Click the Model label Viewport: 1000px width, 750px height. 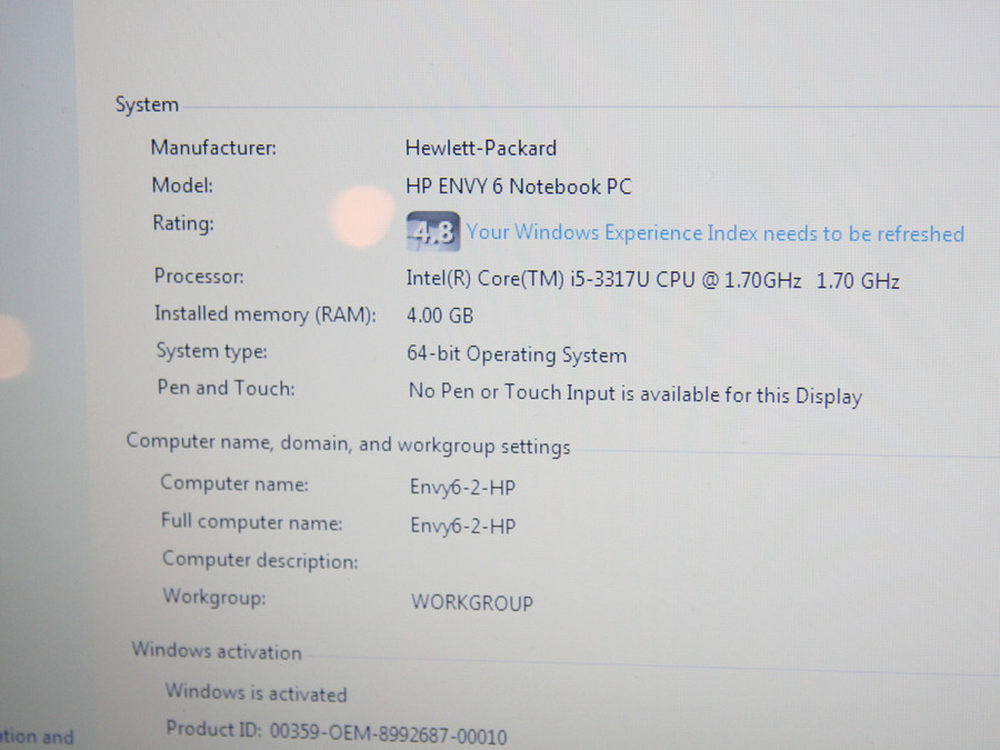(182, 186)
